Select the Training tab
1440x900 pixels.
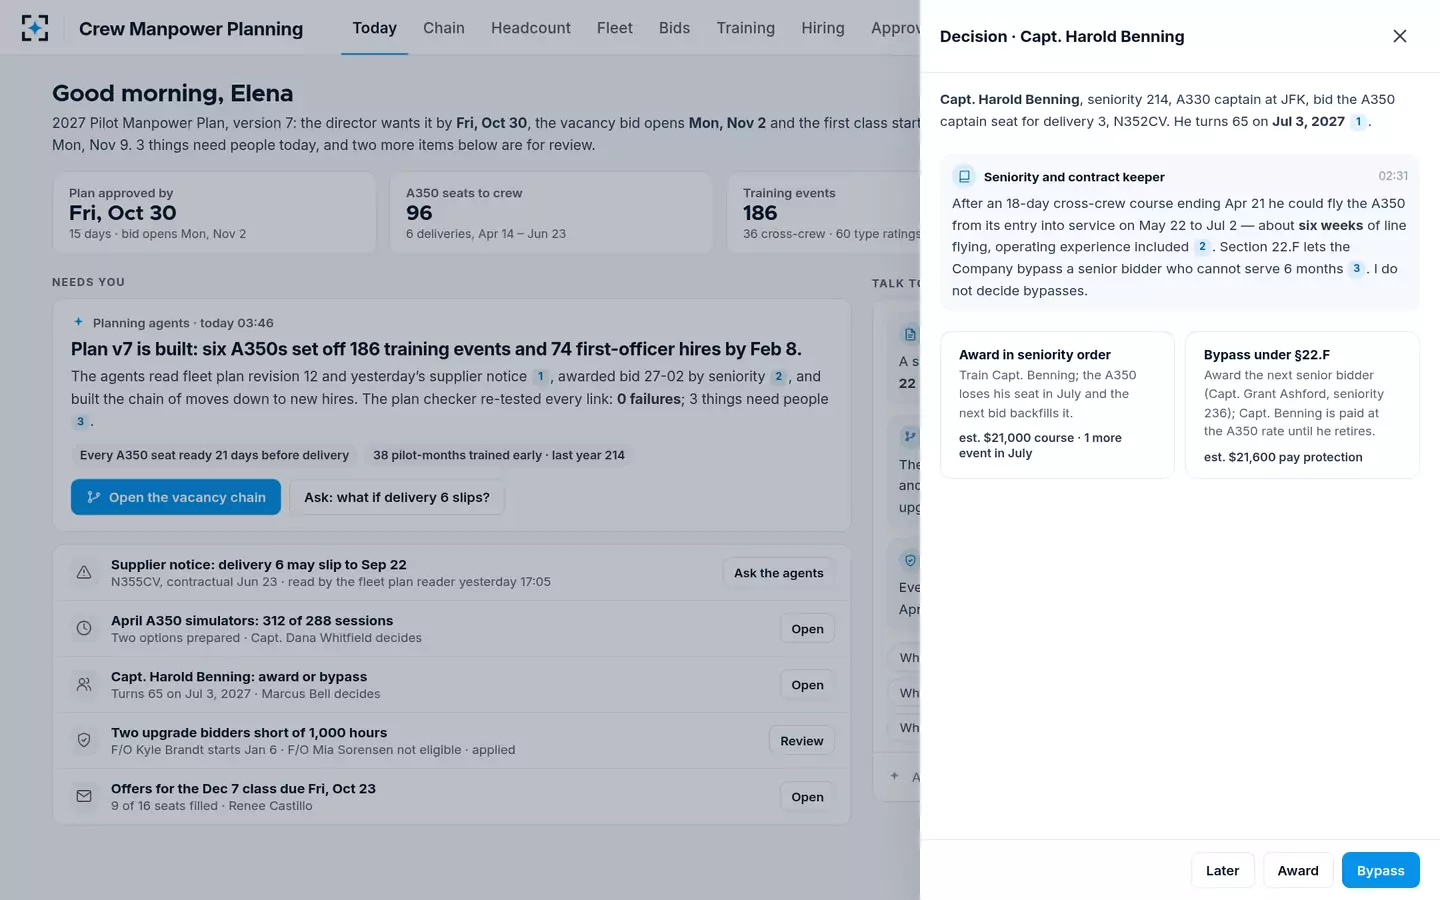click(x=745, y=28)
